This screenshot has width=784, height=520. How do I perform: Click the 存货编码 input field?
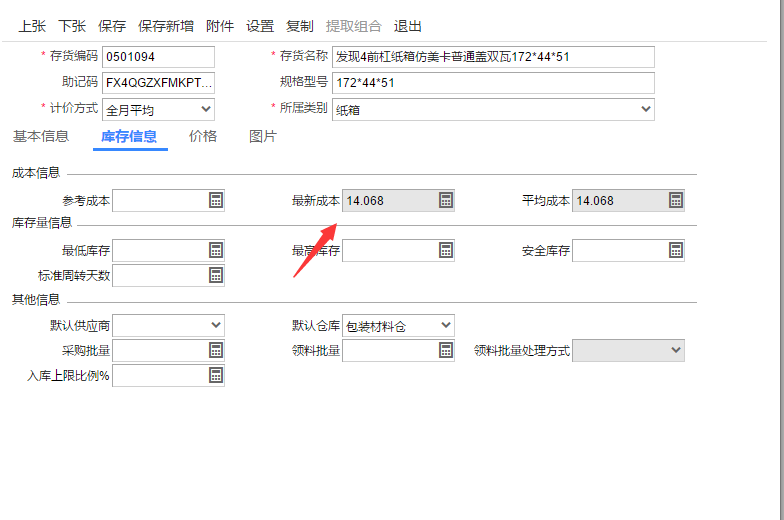tap(158, 57)
